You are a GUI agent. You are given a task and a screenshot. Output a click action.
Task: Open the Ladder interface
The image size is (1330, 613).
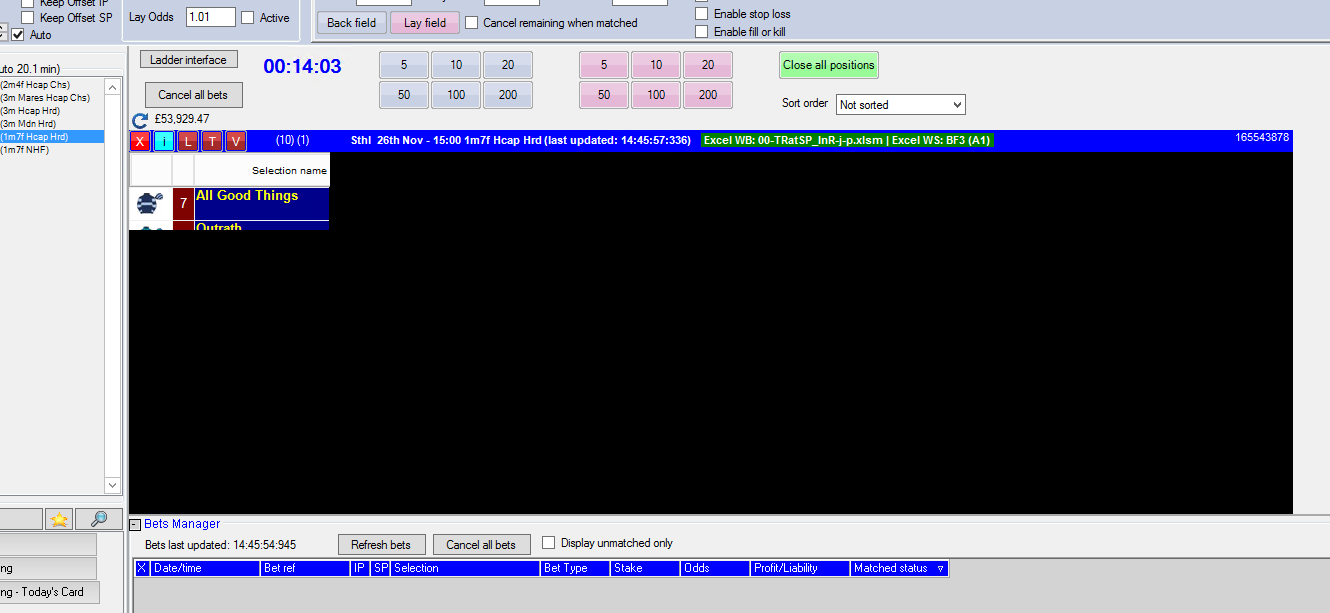[189, 60]
